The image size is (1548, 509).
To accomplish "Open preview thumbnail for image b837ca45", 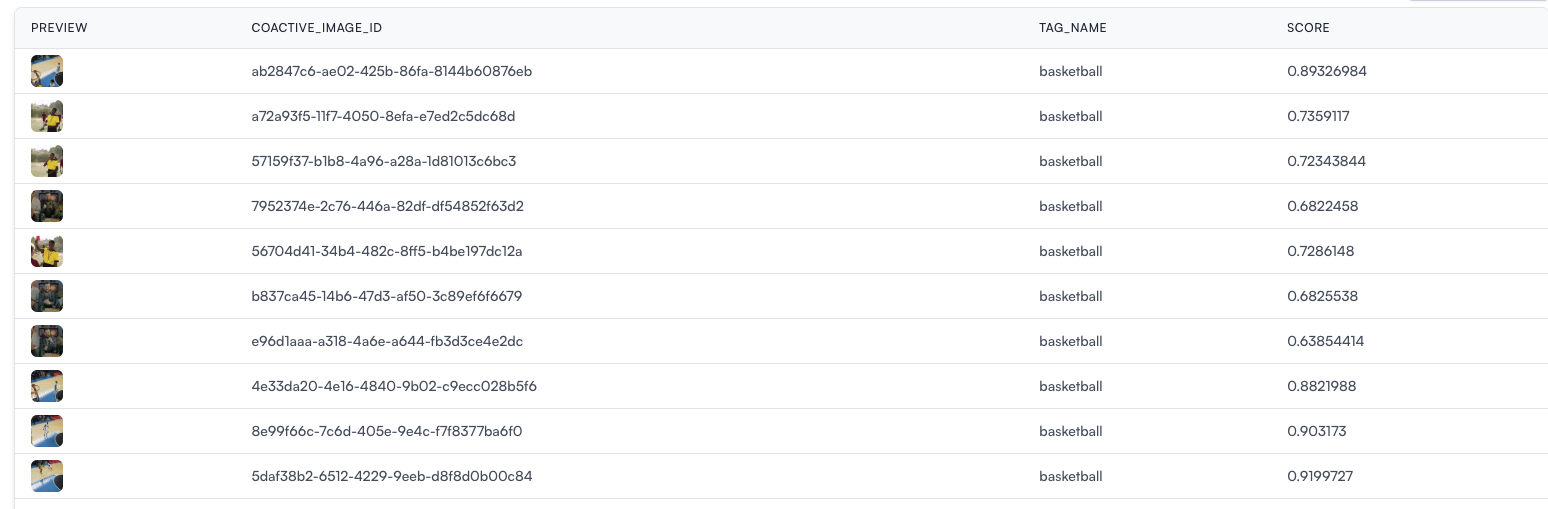I will tap(47, 296).
